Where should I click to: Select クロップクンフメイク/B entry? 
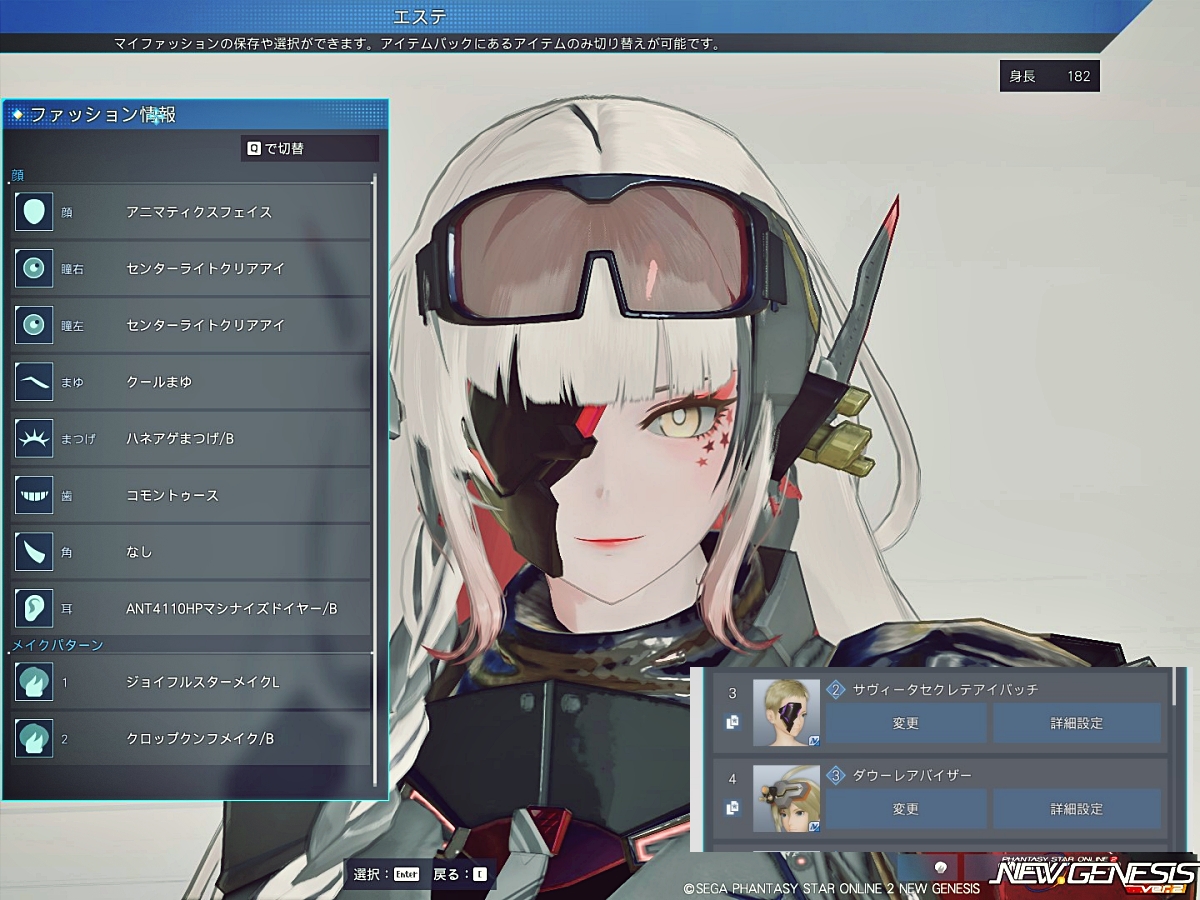[x=191, y=739]
